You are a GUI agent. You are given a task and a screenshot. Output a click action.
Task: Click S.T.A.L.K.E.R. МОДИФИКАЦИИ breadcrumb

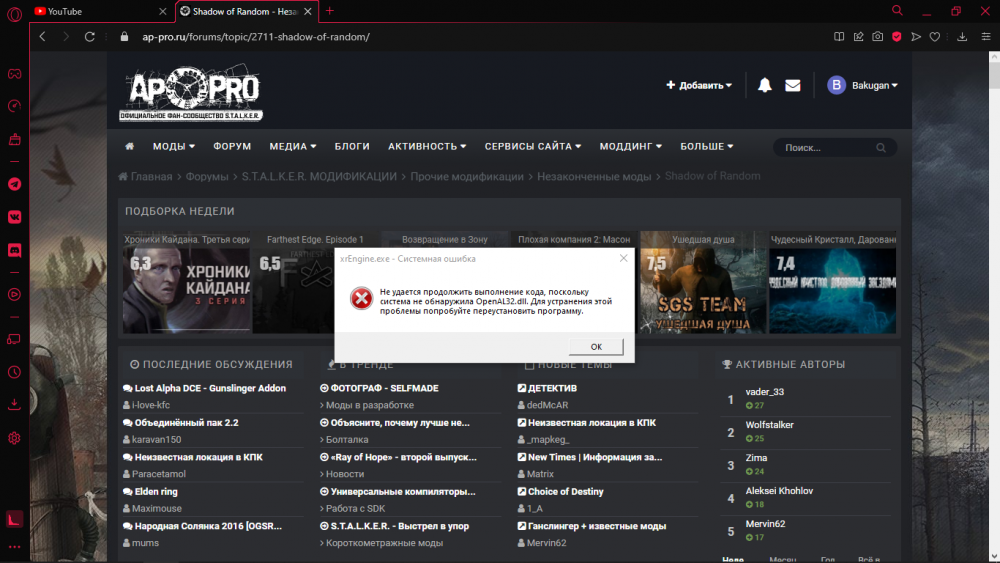tap(319, 177)
